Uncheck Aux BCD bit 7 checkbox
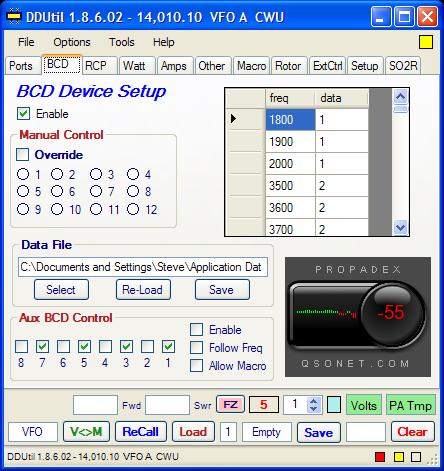The image size is (444, 471). [x=42, y=346]
